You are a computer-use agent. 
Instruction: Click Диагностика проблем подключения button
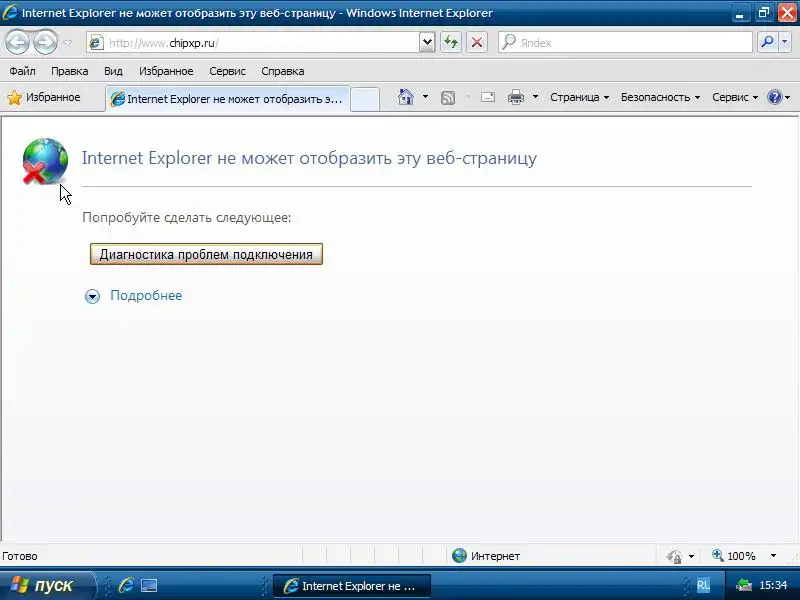[206, 254]
